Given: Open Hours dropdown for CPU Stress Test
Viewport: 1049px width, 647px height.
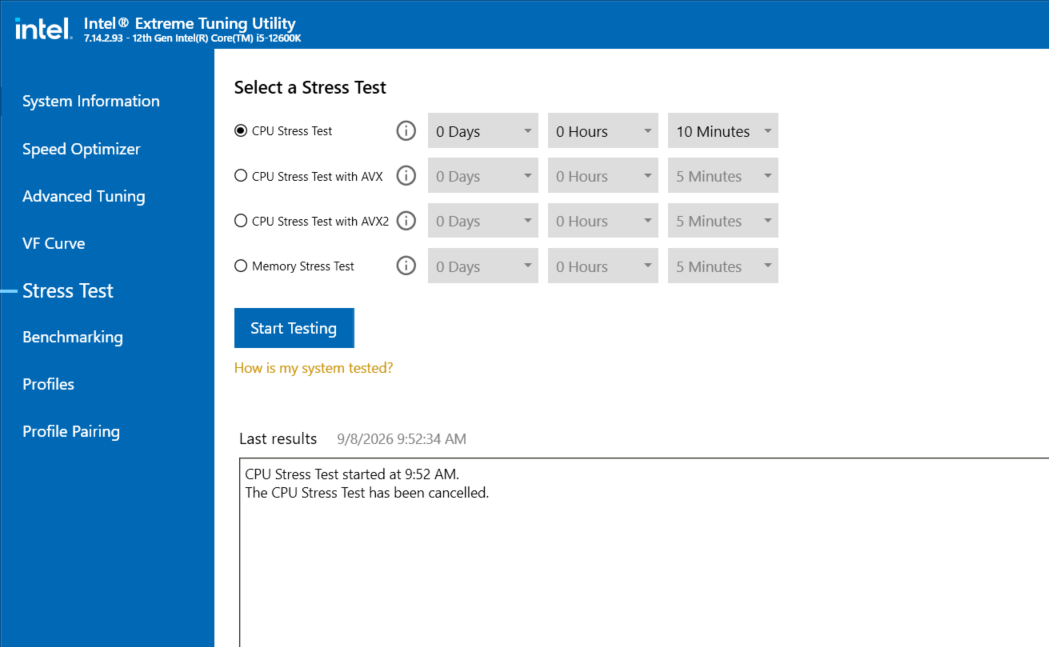Looking at the screenshot, I should click(x=603, y=130).
